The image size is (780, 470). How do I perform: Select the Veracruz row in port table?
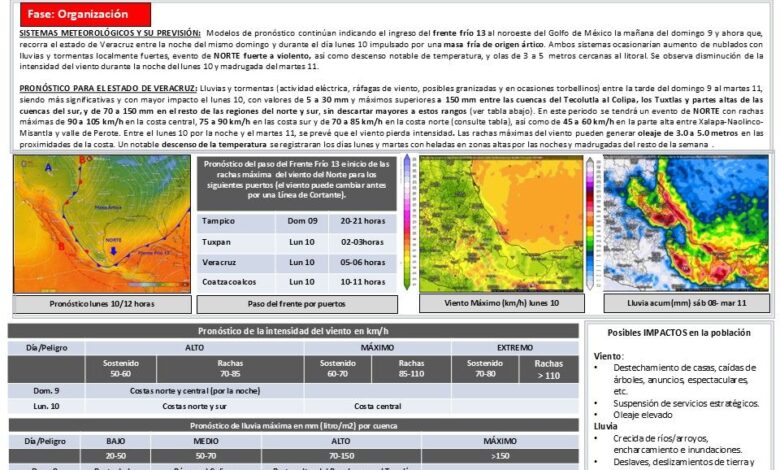tap(296, 262)
